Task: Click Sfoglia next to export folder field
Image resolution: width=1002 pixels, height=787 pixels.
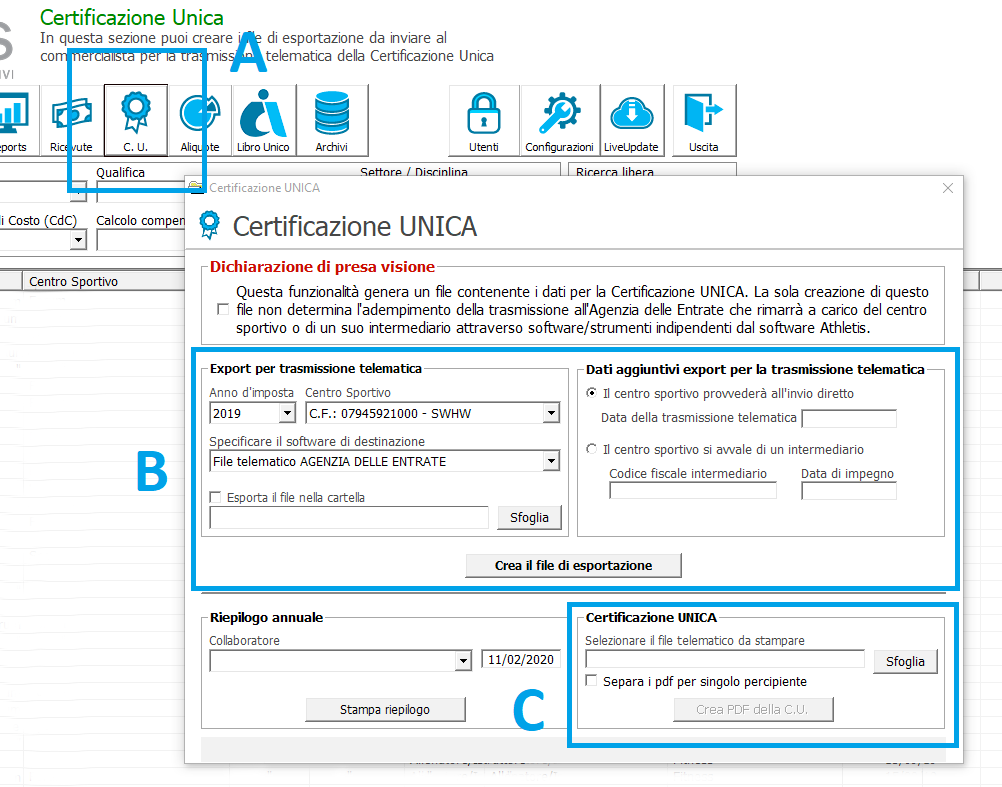Action: coord(529,517)
